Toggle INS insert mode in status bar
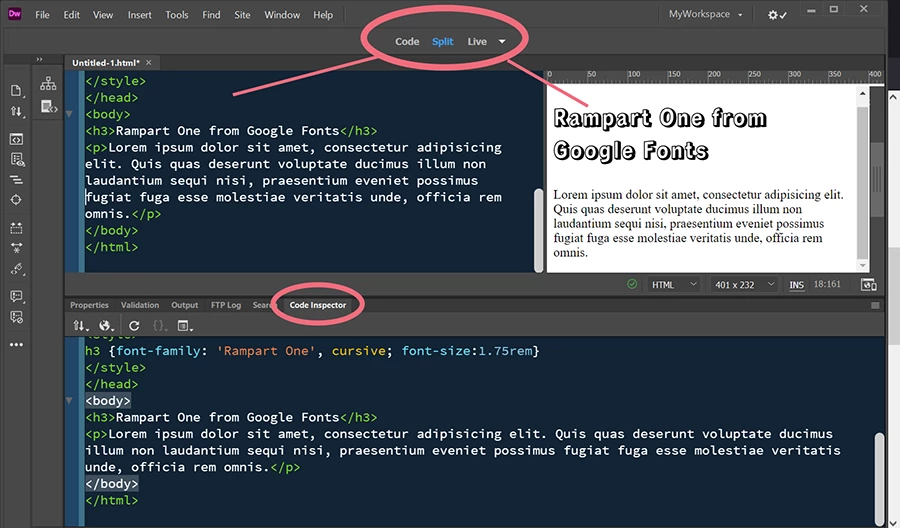 tap(796, 285)
